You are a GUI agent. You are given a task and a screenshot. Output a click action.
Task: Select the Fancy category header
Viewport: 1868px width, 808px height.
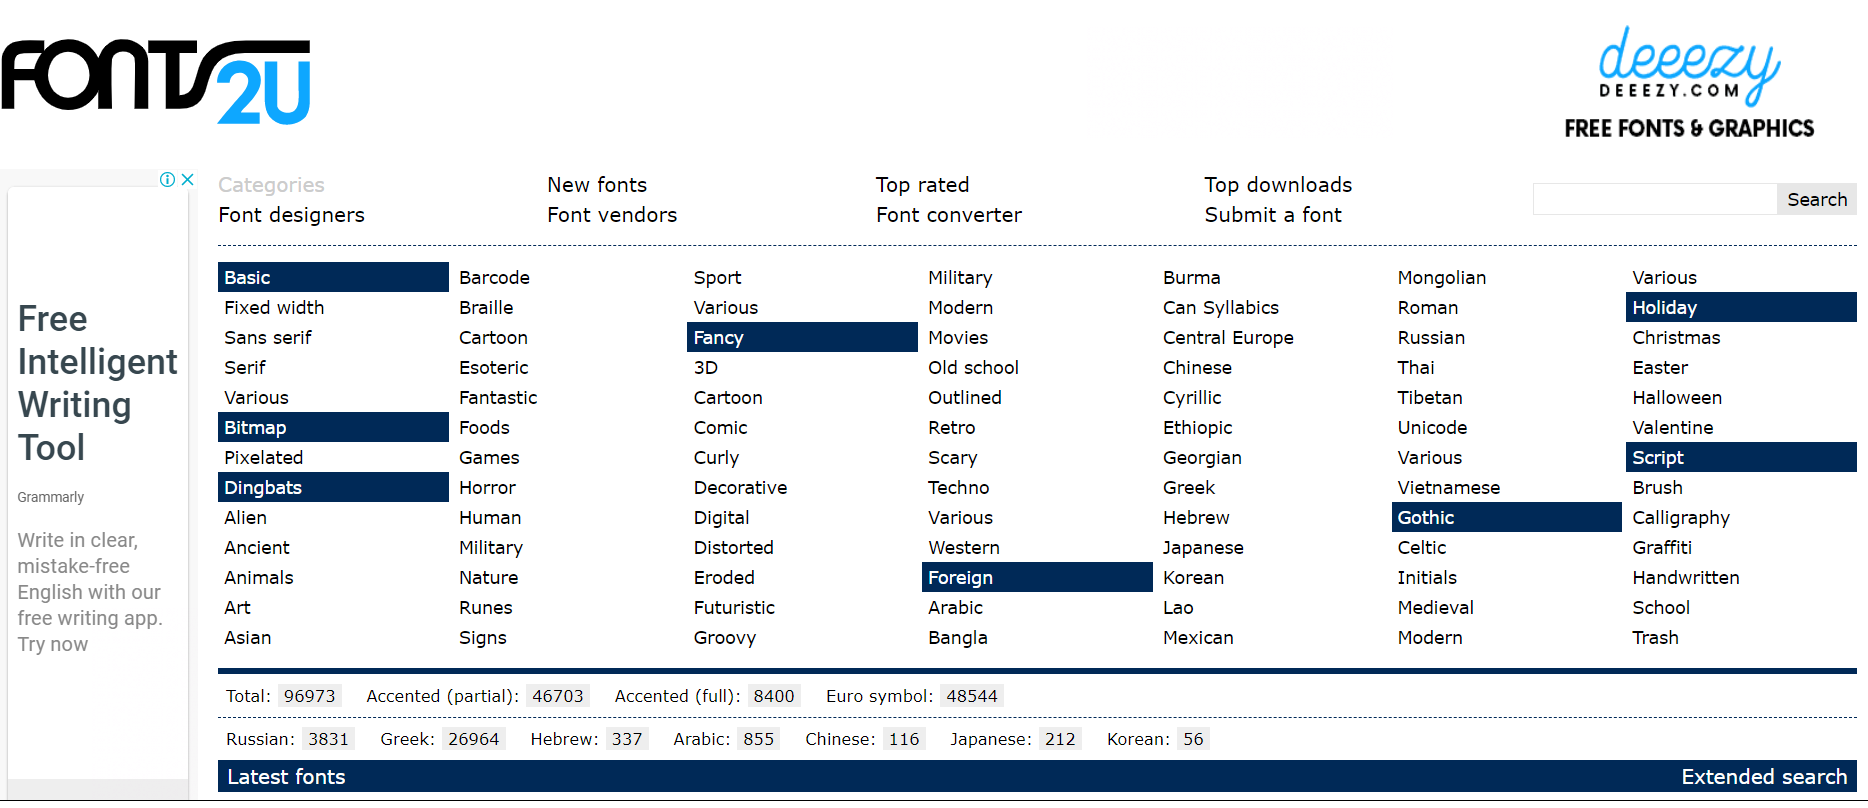(x=802, y=337)
